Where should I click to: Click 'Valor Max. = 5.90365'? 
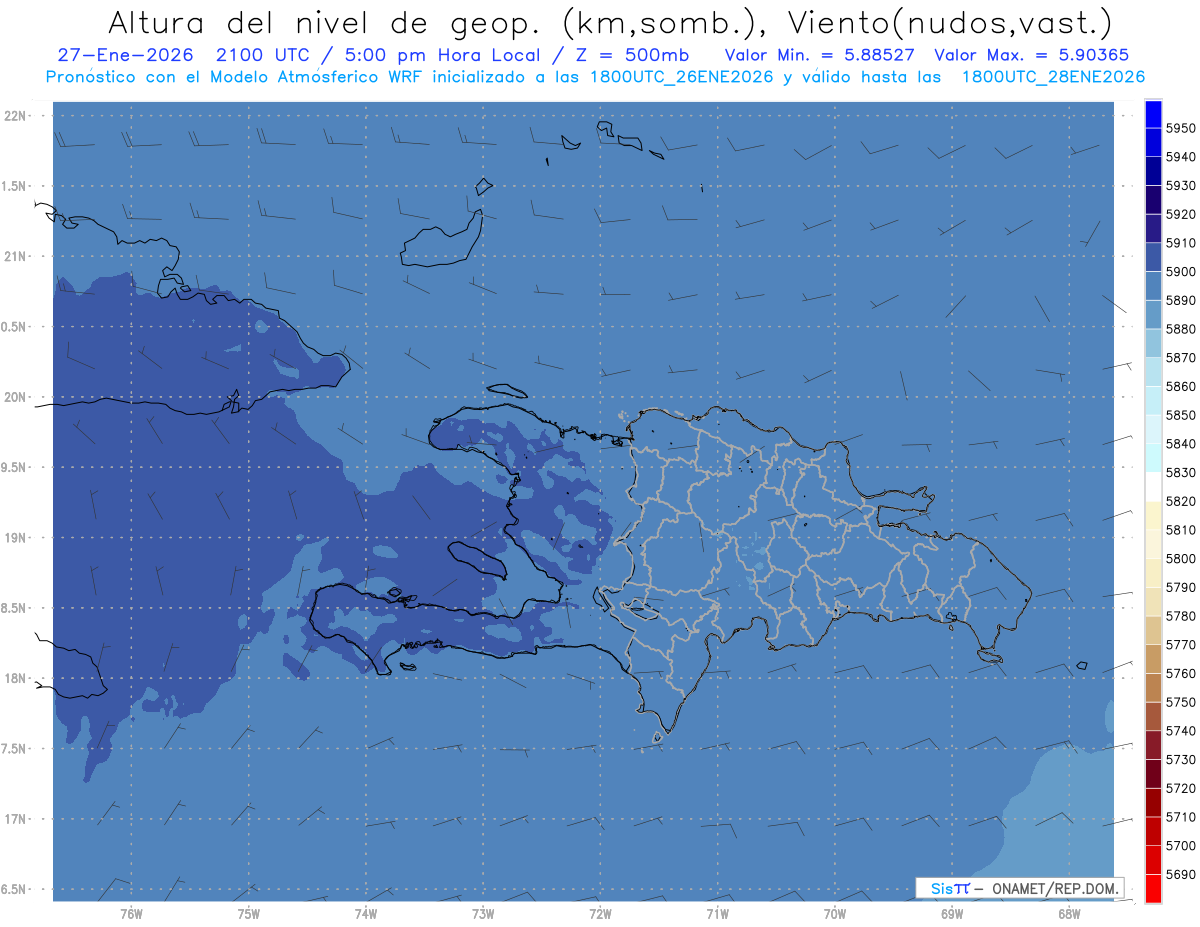point(1032,55)
